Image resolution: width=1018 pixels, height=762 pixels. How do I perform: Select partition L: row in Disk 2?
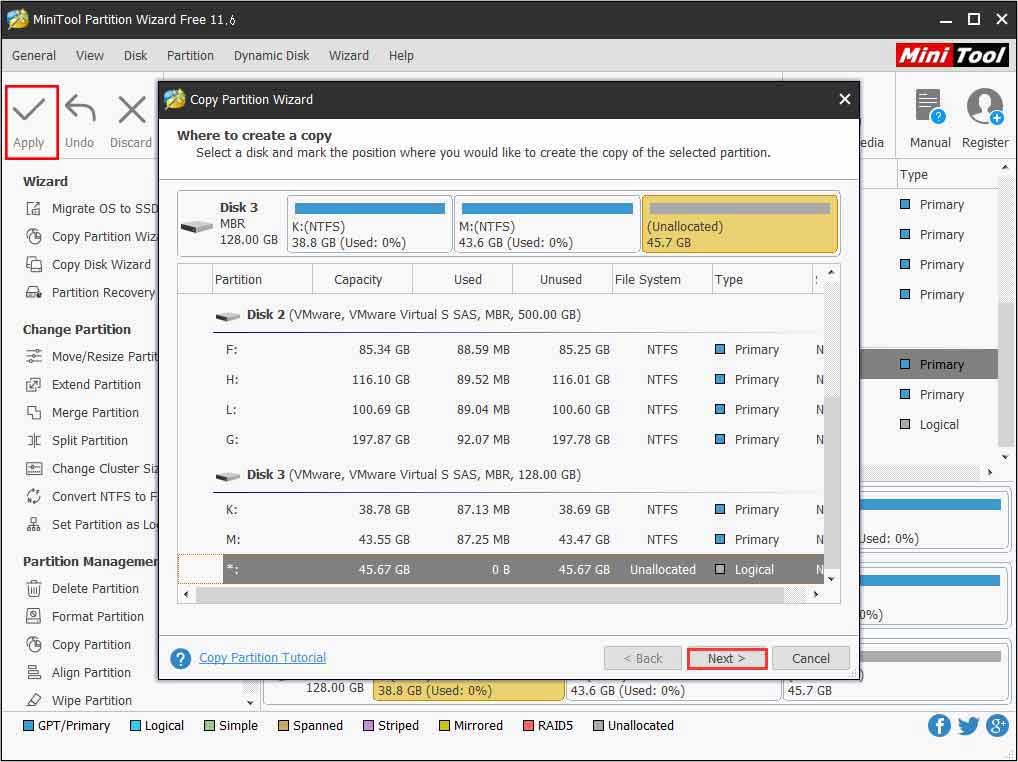[501, 410]
